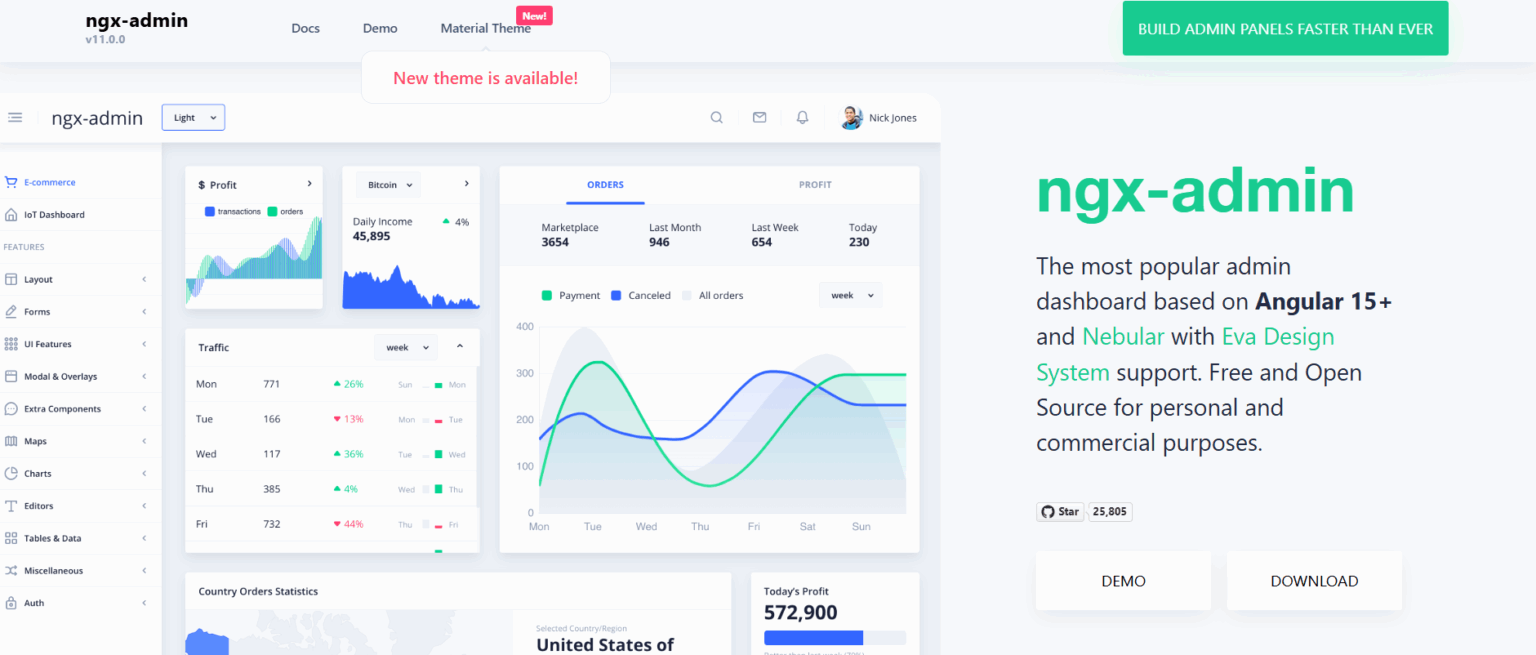1536x655 pixels.
Task: Click the IoT Dashboard home icon
Action: click(x=12, y=214)
